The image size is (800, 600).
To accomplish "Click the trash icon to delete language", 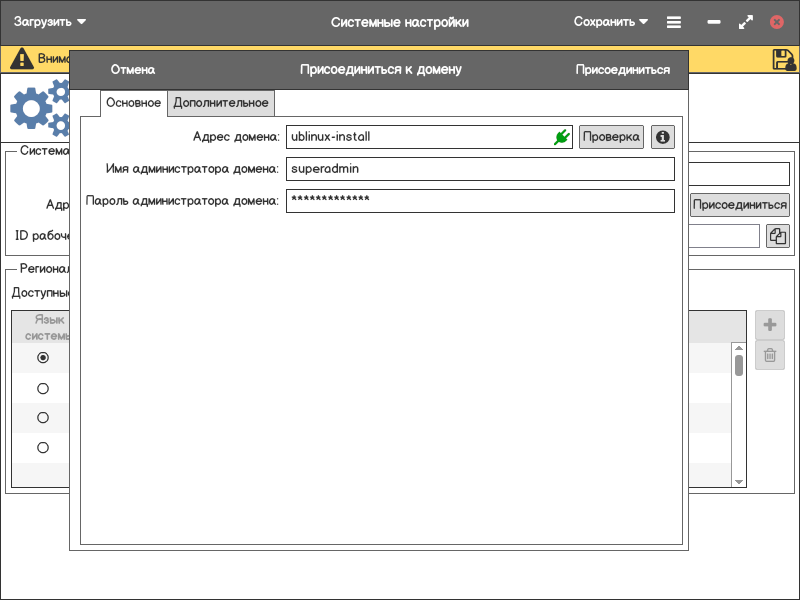I will pyautogui.click(x=770, y=355).
